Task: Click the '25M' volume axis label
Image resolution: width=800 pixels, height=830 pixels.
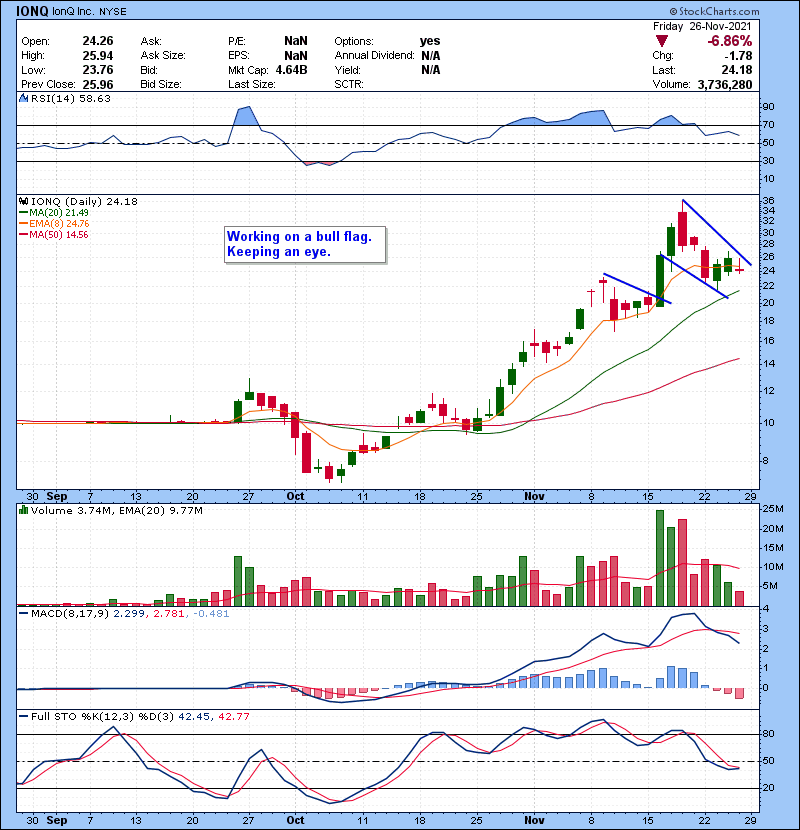Action: 772,509
